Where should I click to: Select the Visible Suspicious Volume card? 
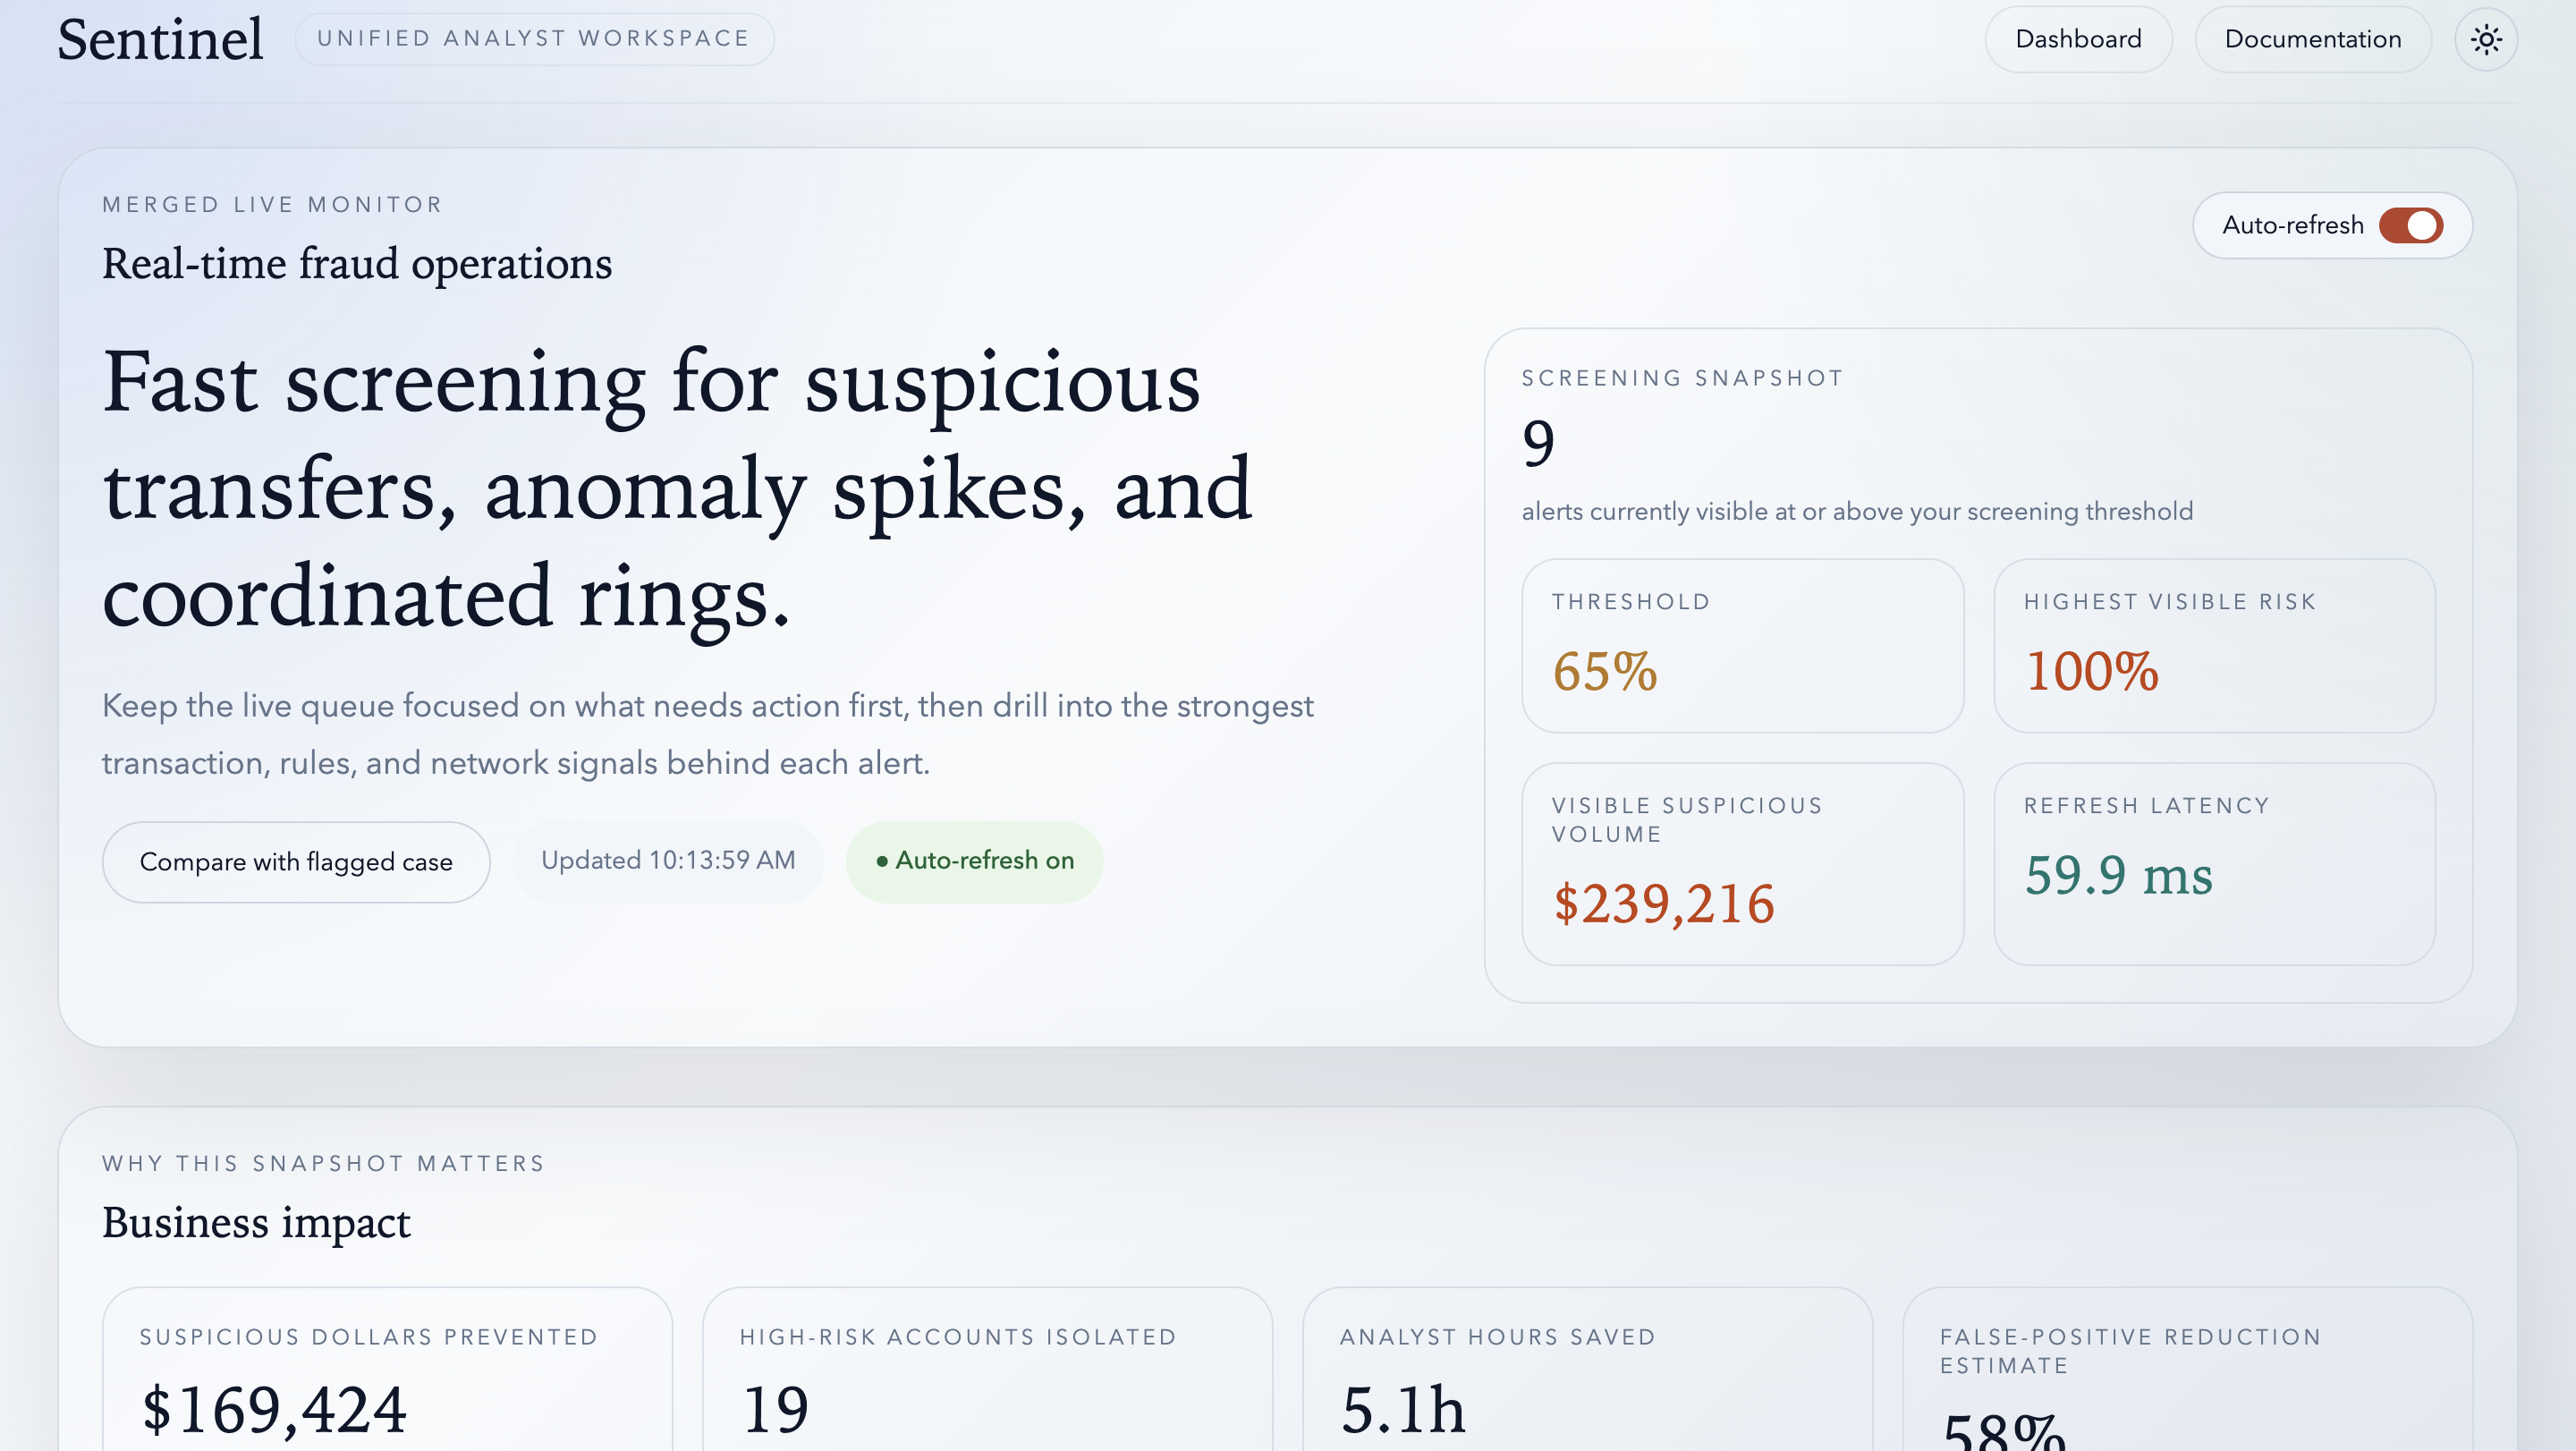point(1741,863)
